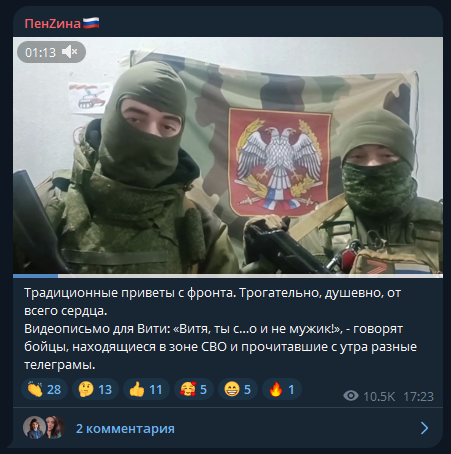Play the video of masked soldiers
The image size is (451, 454).
228,155
